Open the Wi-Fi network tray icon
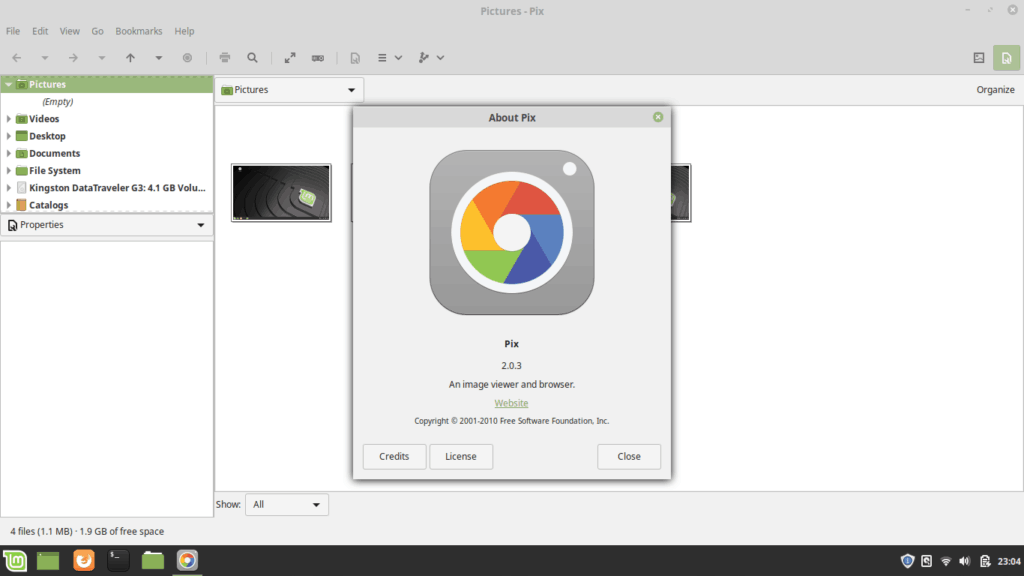Screen dimensions: 1024x576 coord(946,561)
